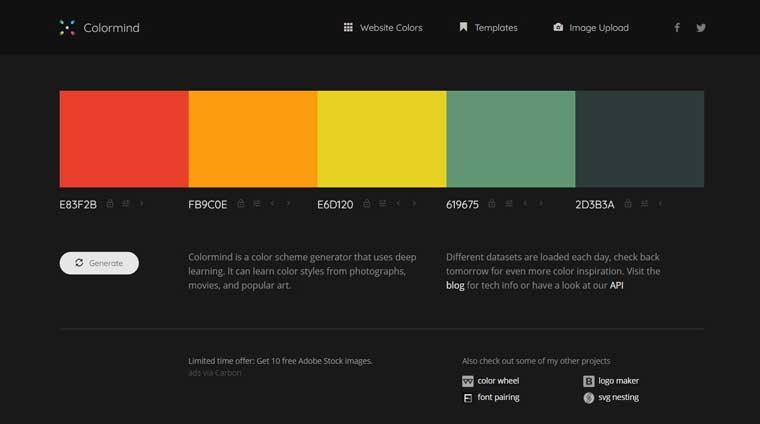Move the E83F2B color right
The height and width of the screenshot is (424, 760).
coord(142,204)
